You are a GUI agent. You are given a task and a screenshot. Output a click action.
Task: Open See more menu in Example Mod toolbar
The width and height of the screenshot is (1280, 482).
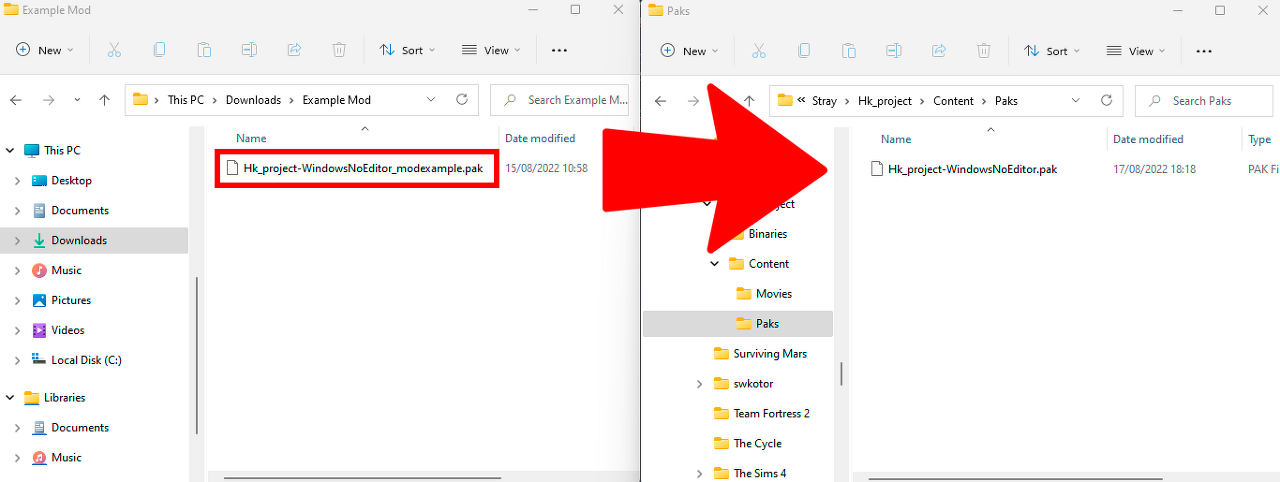tap(559, 50)
